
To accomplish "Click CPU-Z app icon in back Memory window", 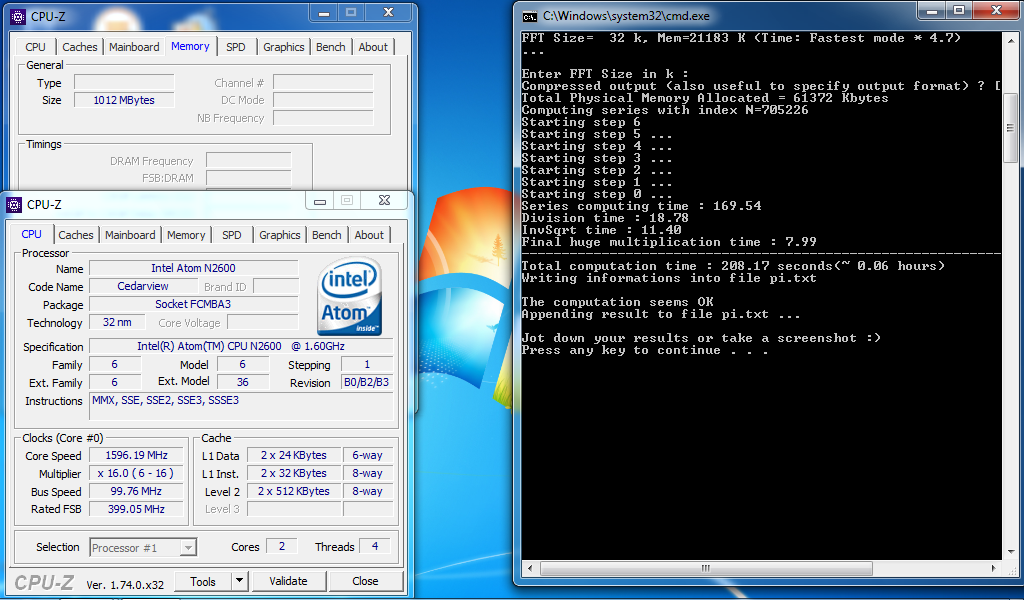I will pos(18,17).
